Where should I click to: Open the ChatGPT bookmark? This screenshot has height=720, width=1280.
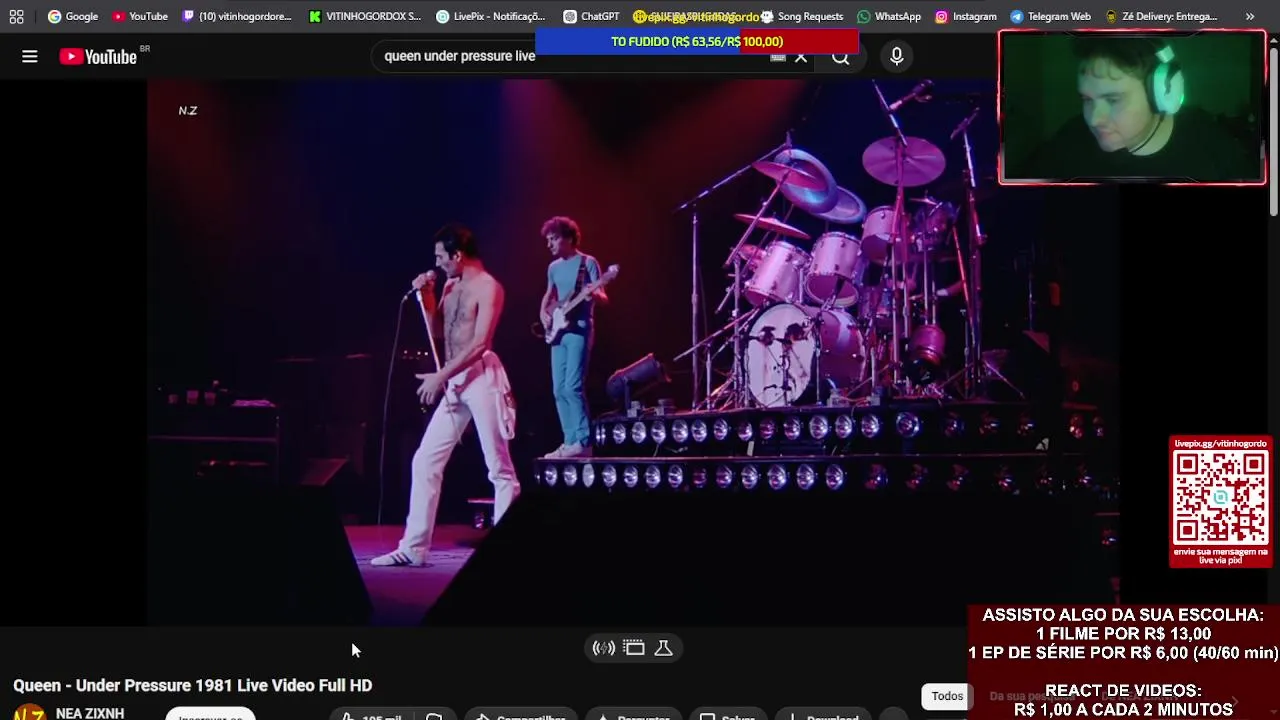click(x=591, y=16)
